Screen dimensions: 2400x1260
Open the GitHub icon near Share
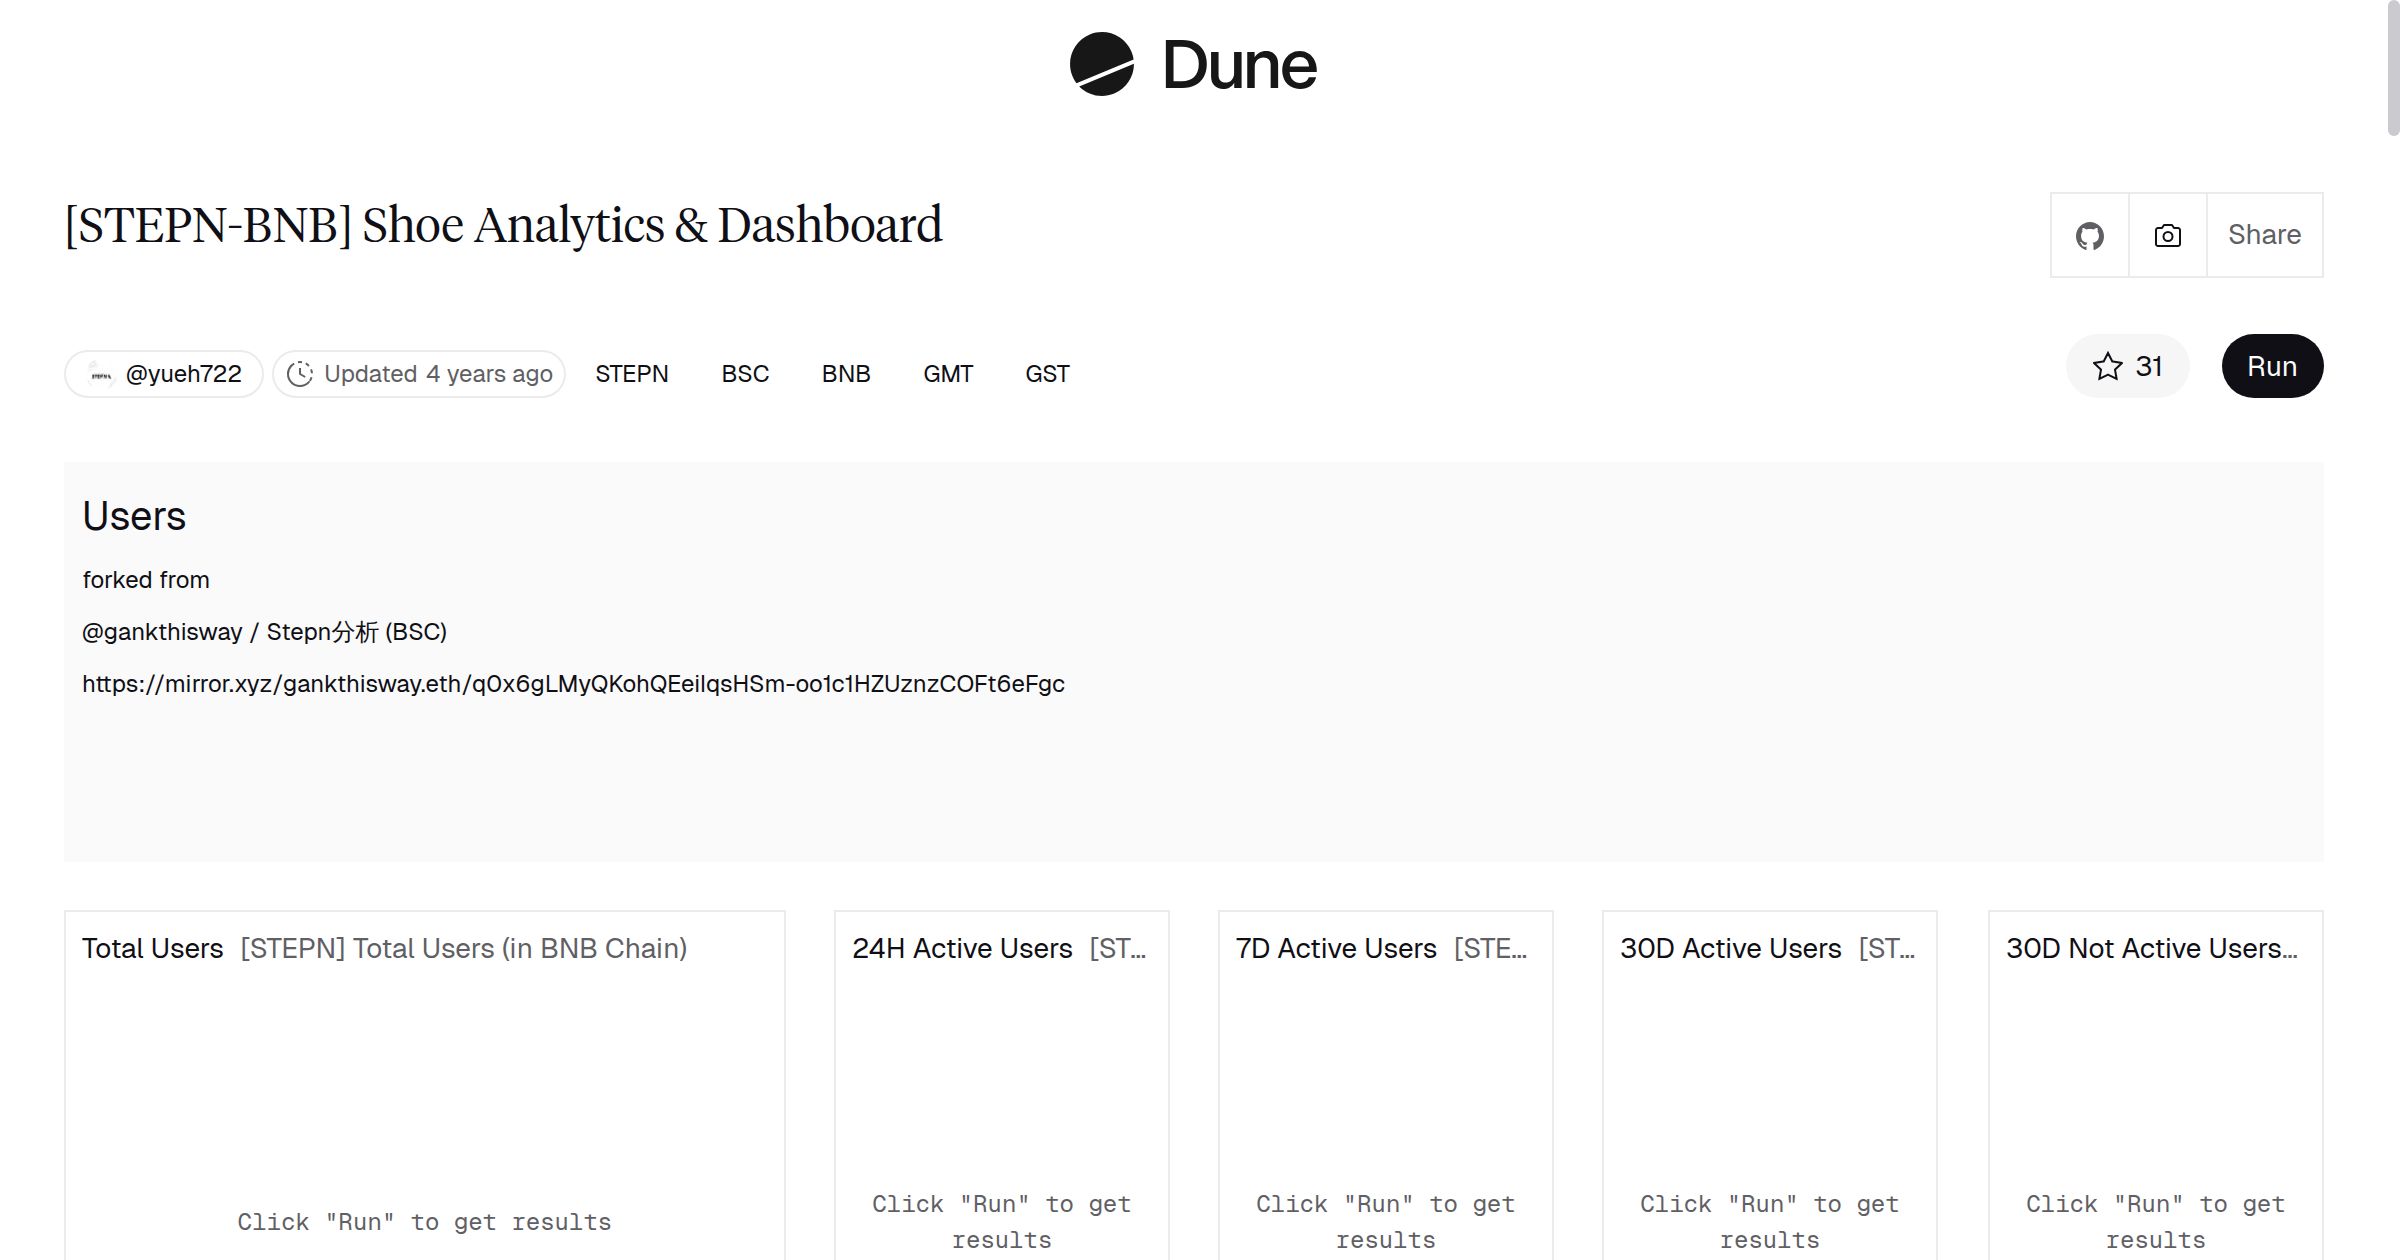point(2090,234)
